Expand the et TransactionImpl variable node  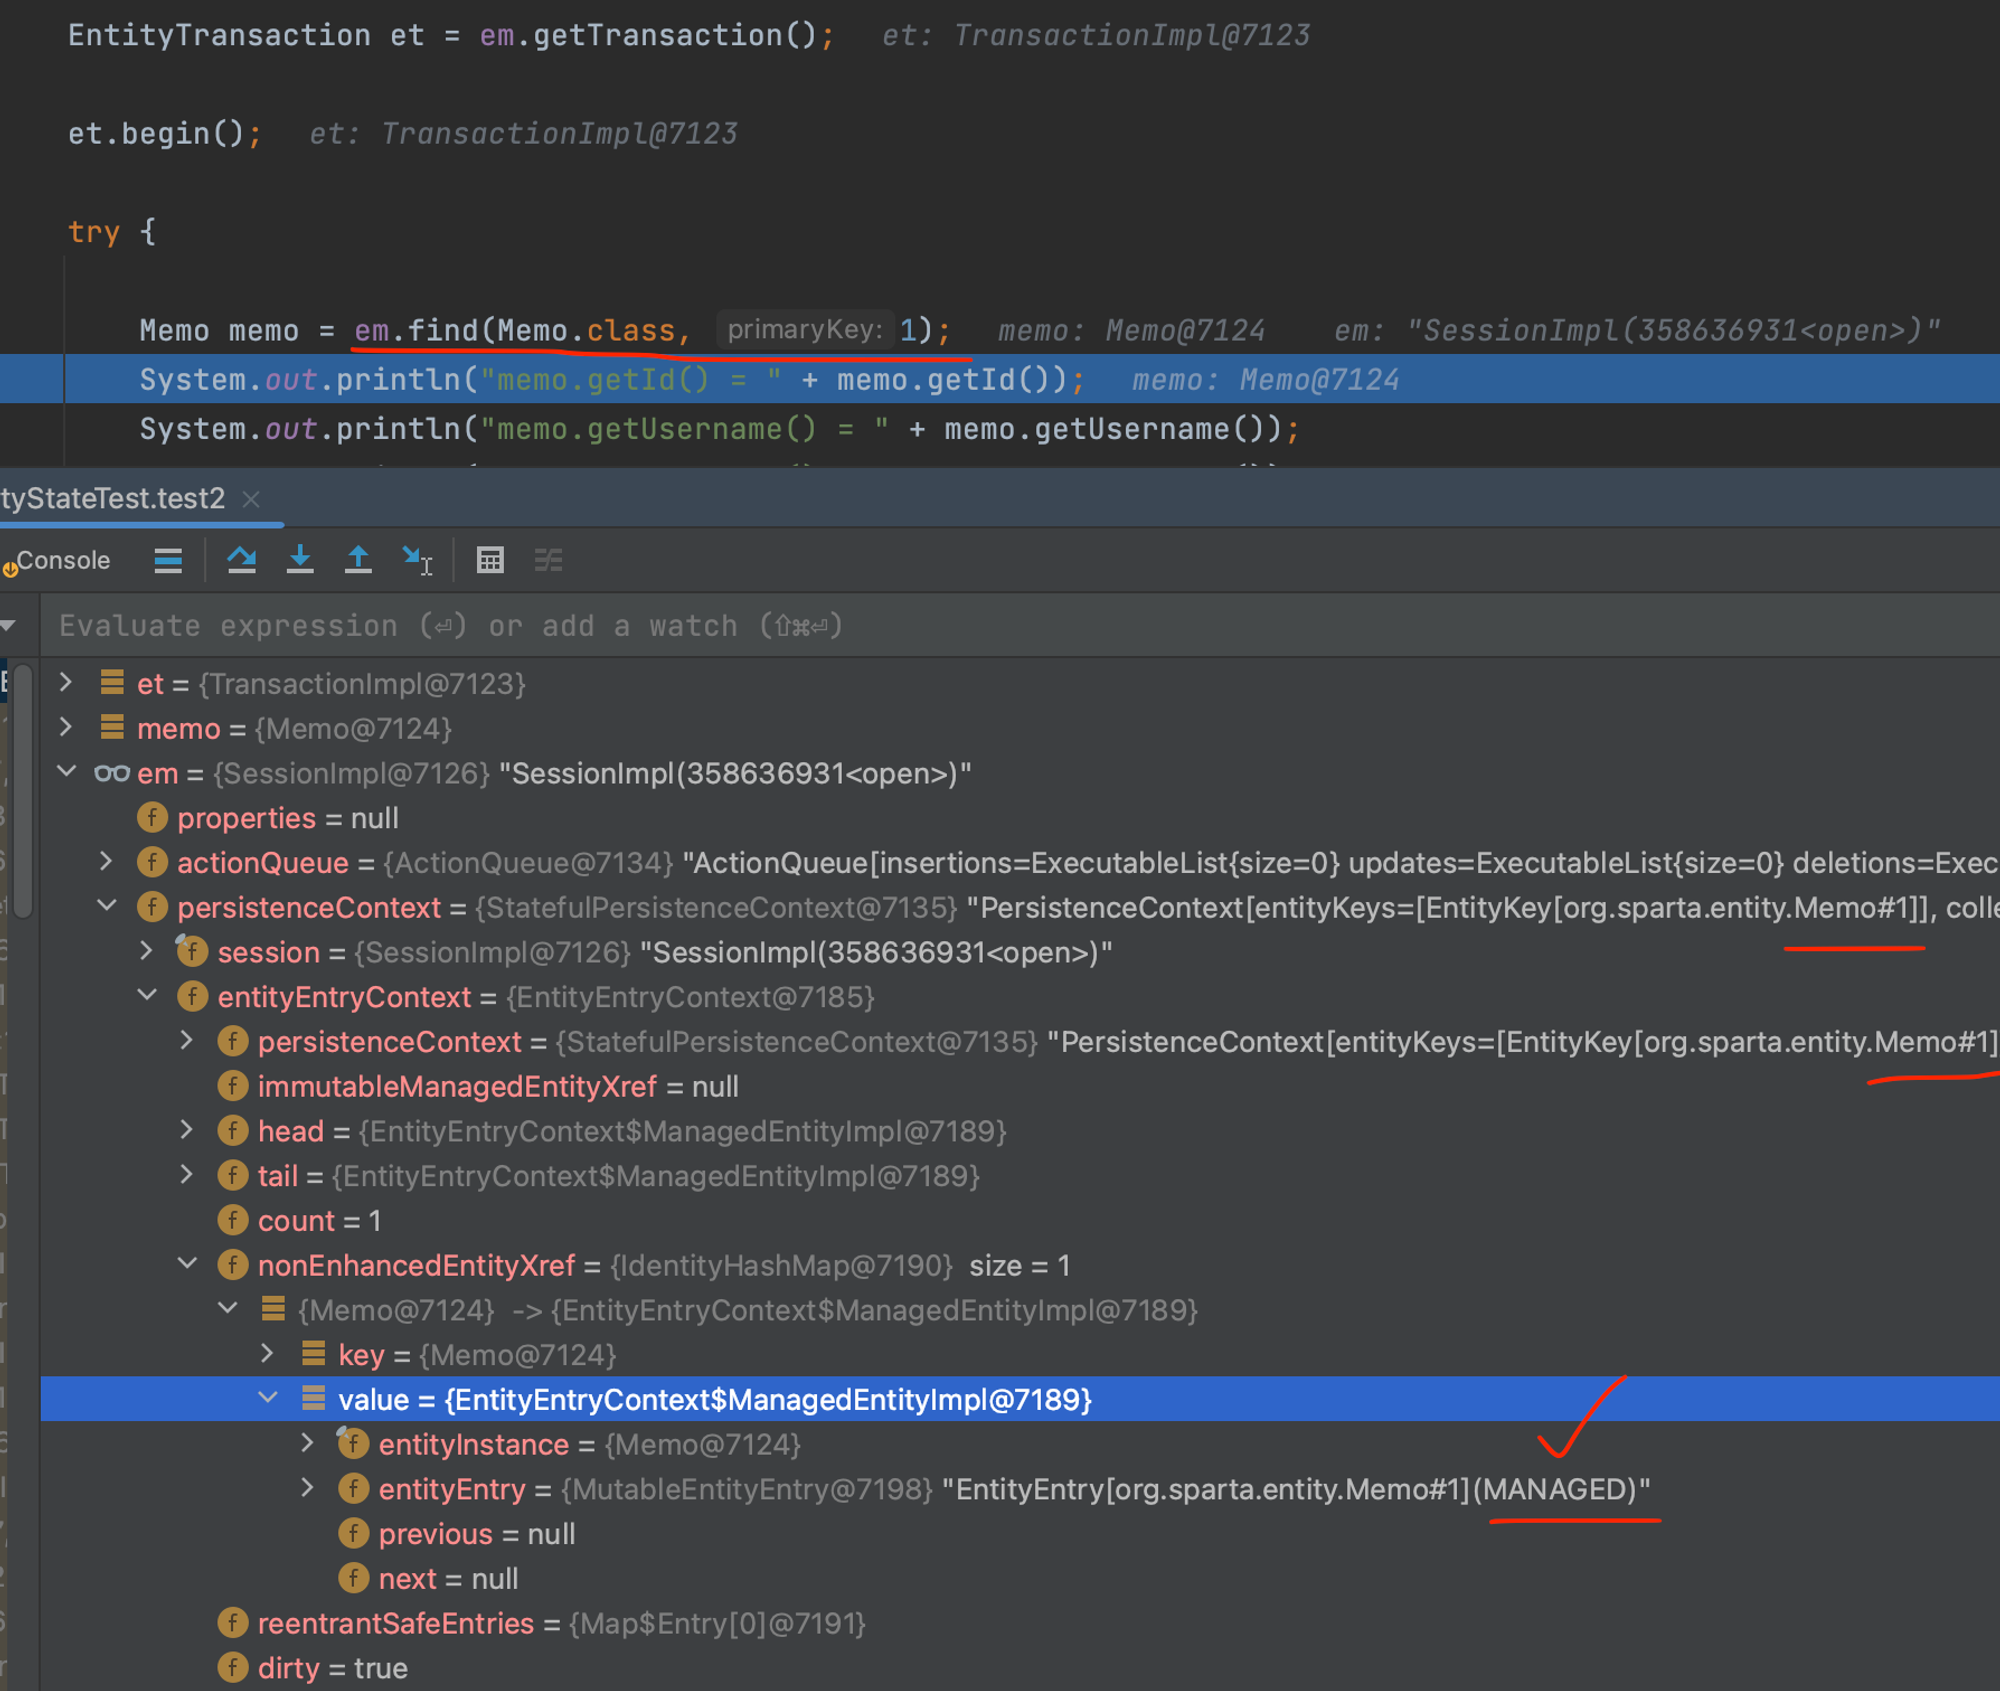click(66, 683)
